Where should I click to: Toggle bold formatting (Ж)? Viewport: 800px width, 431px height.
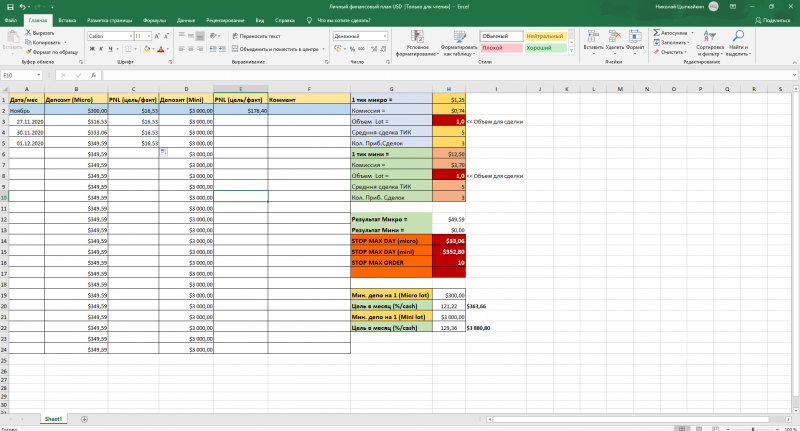(x=92, y=49)
